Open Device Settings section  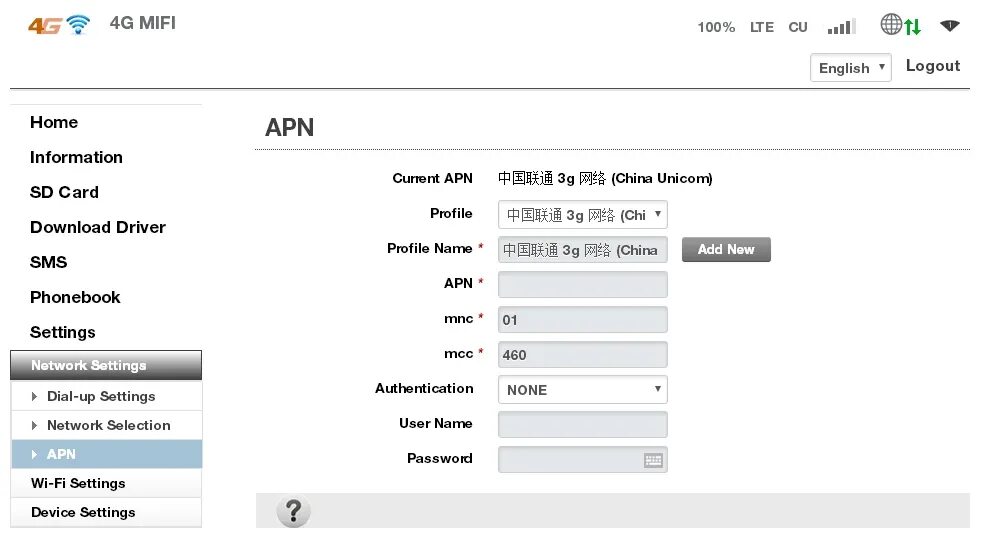[x=106, y=512]
